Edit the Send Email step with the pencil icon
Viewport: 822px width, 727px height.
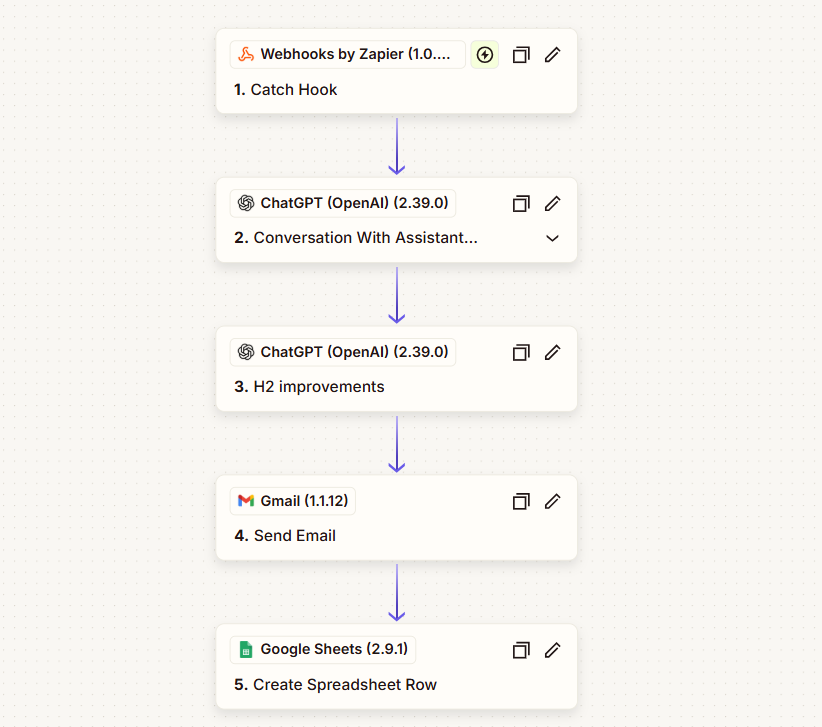tap(553, 501)
